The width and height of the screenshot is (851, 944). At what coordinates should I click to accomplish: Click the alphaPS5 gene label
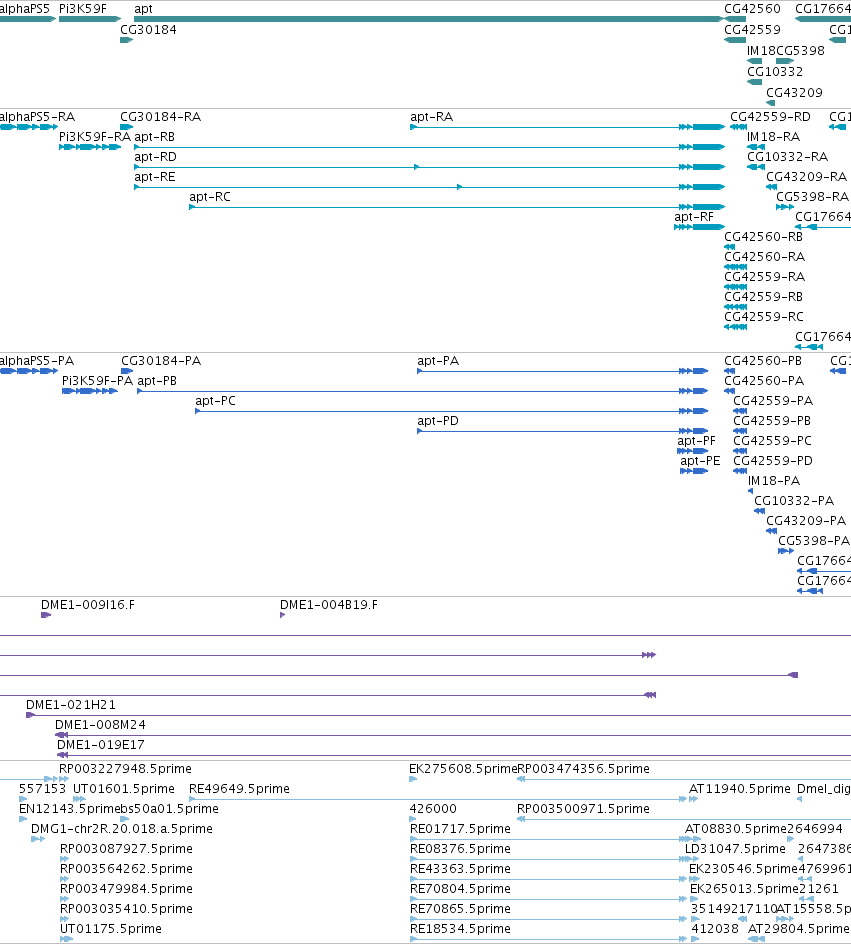[x=25, y=9]
